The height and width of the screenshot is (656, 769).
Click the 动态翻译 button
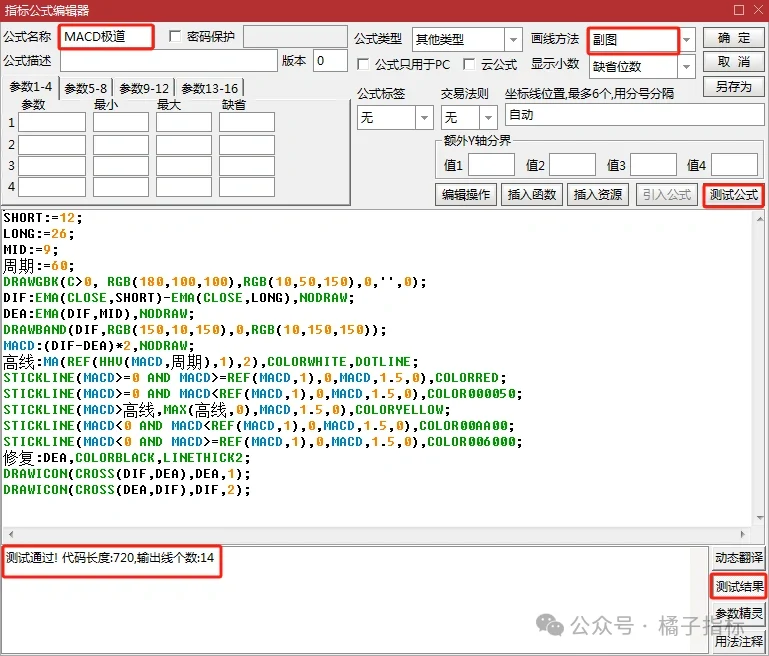click(738, 557)
